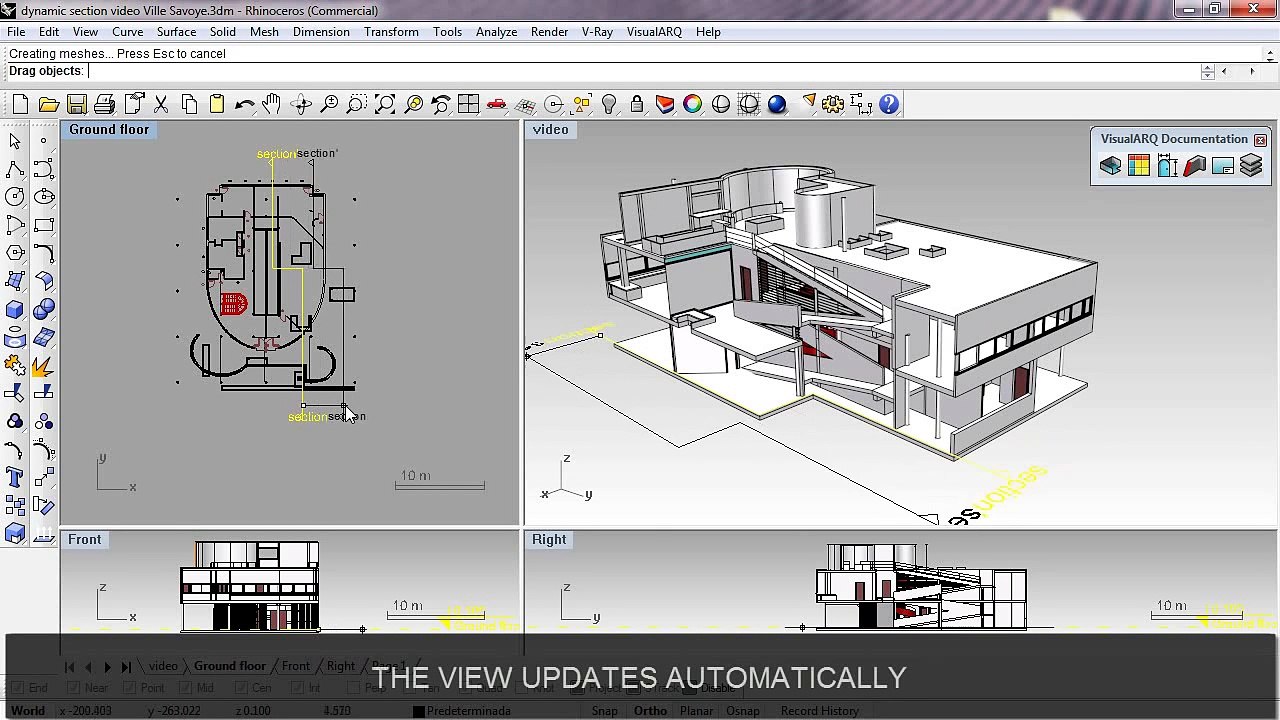
Task: Click the Zoom Window icon
Action: pos(357,104)
